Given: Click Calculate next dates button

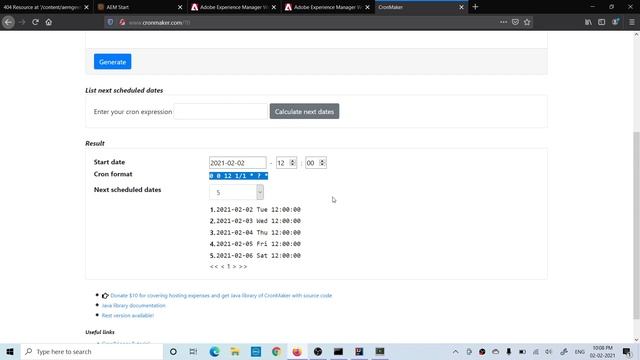Looking at the screenshot, I should tap(304, 111).
